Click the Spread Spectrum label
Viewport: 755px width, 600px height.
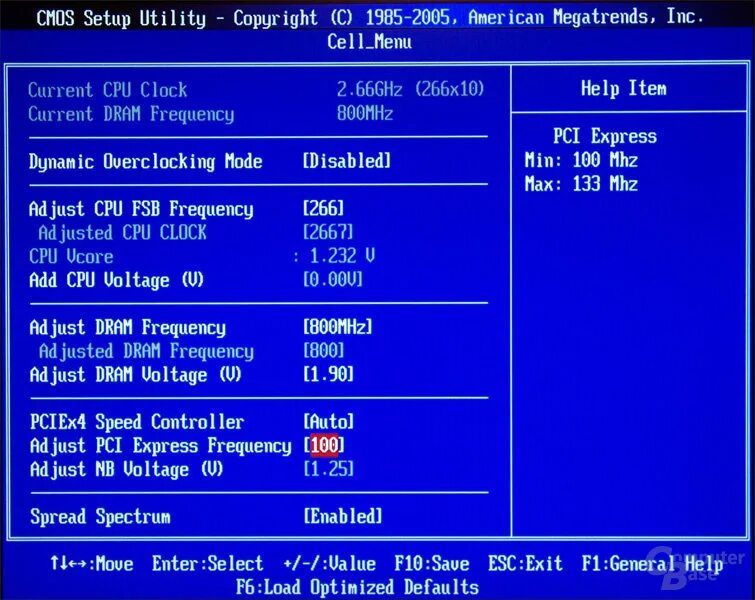click(x=100, y=517)
